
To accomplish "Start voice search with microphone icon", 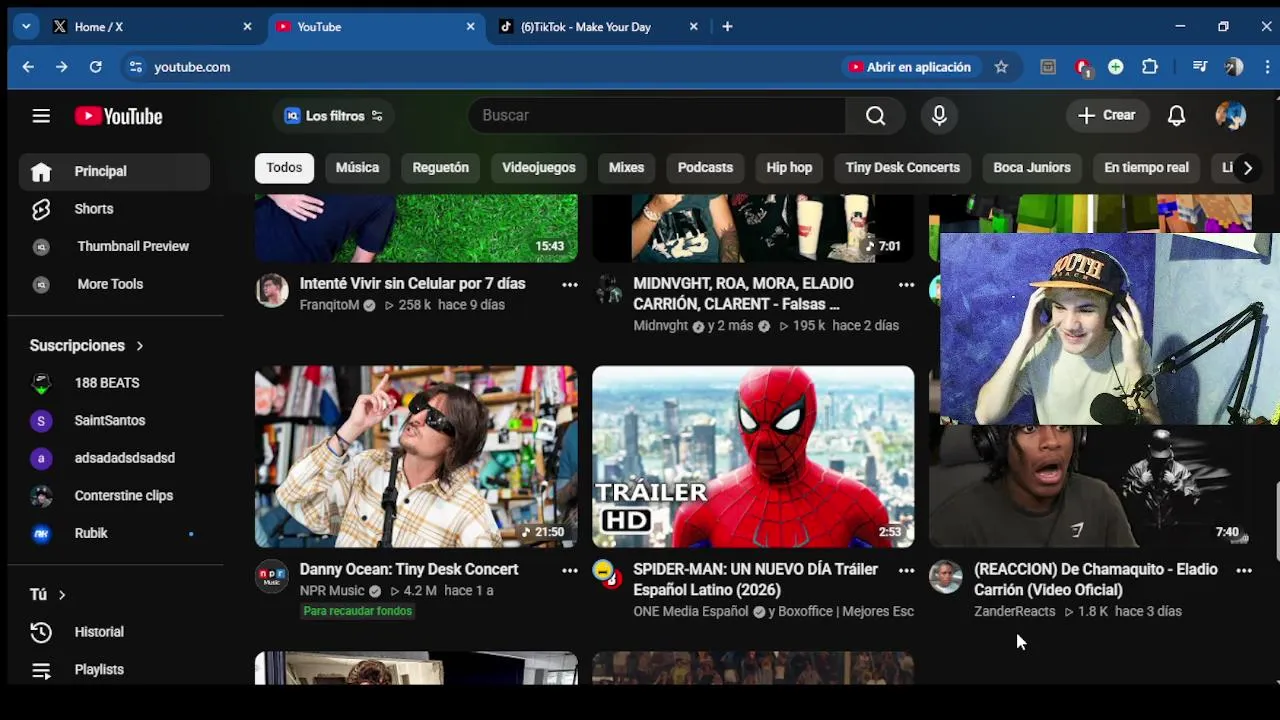I will click(x=939, y=115).
